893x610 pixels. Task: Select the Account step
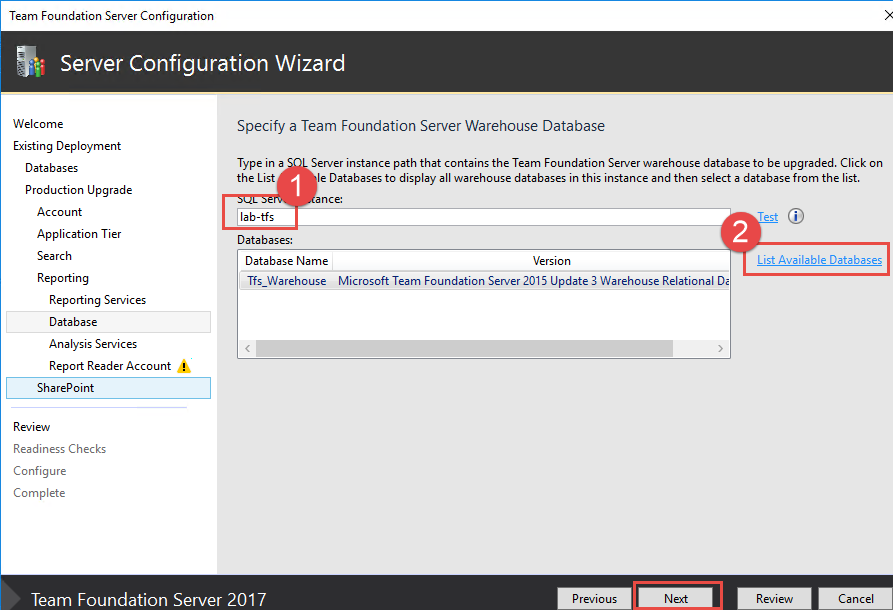point(59,212)
